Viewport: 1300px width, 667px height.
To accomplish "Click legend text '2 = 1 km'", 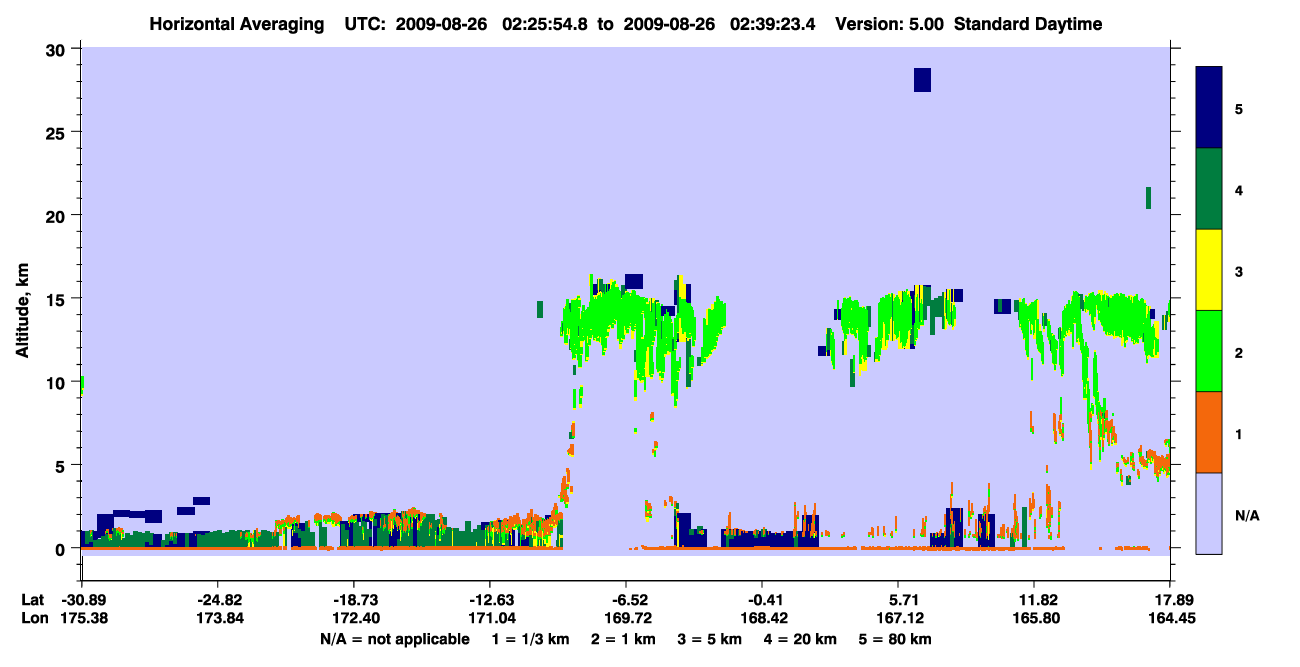I will (623, 638).
